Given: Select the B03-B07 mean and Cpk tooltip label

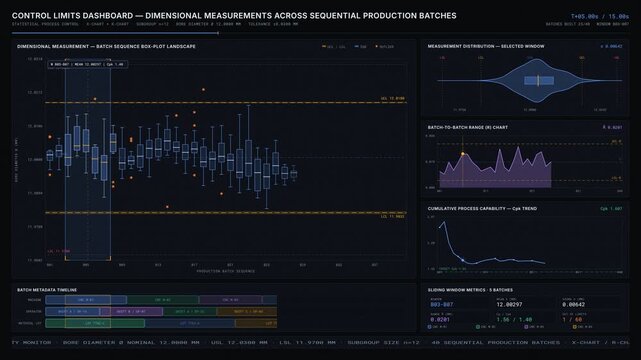Looking at the screenshot, I should 87,64.
